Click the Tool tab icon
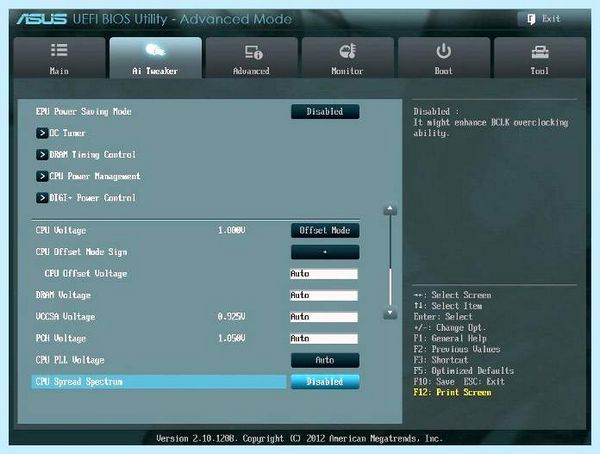 click(x=540, y=52)
